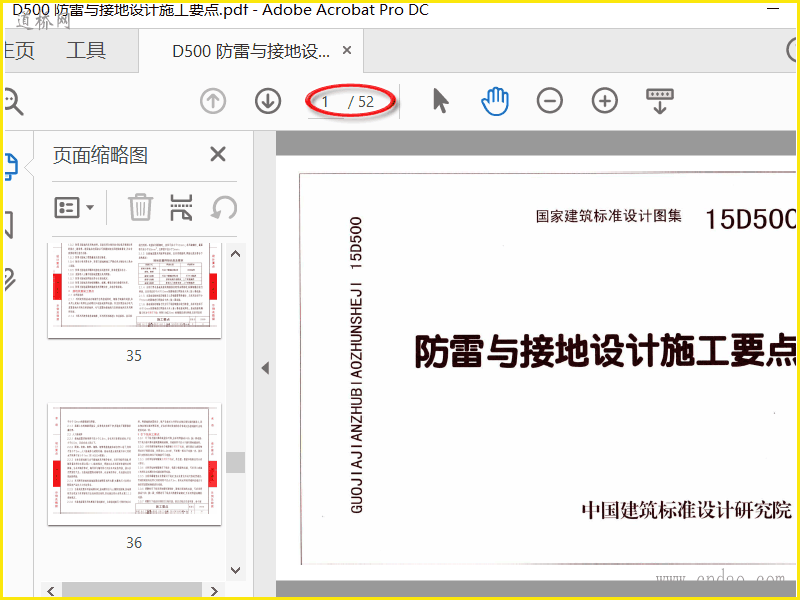Click thumbnail panel vertical scrollbar handle
The height and width of the screenshot is (600, 800).
pyautogui.click(x=235, y=462)
